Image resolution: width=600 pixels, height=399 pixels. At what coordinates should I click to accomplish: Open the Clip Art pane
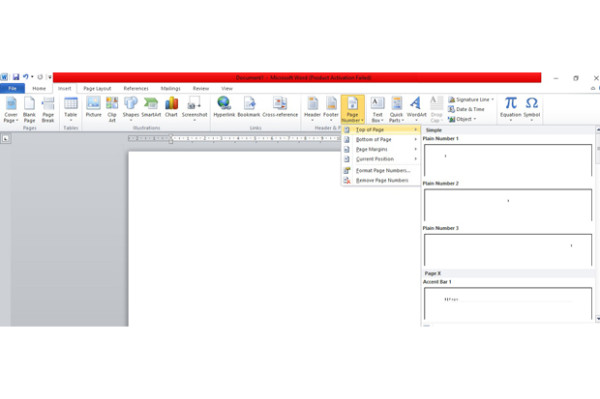click(x=112, y=109)
